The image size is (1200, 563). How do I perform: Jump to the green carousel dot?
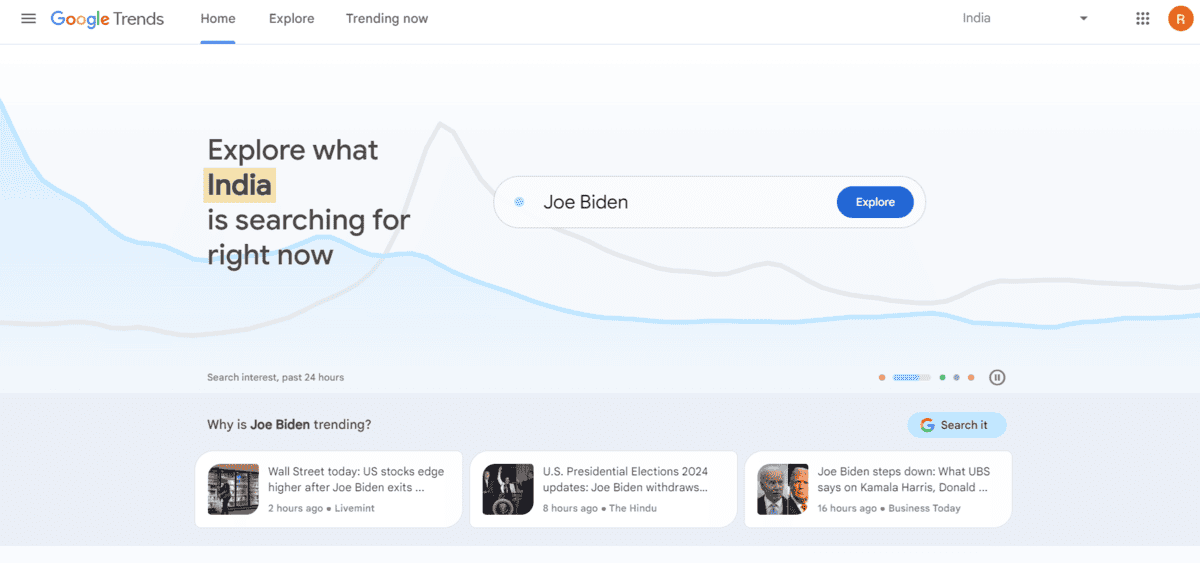point(943,378)
